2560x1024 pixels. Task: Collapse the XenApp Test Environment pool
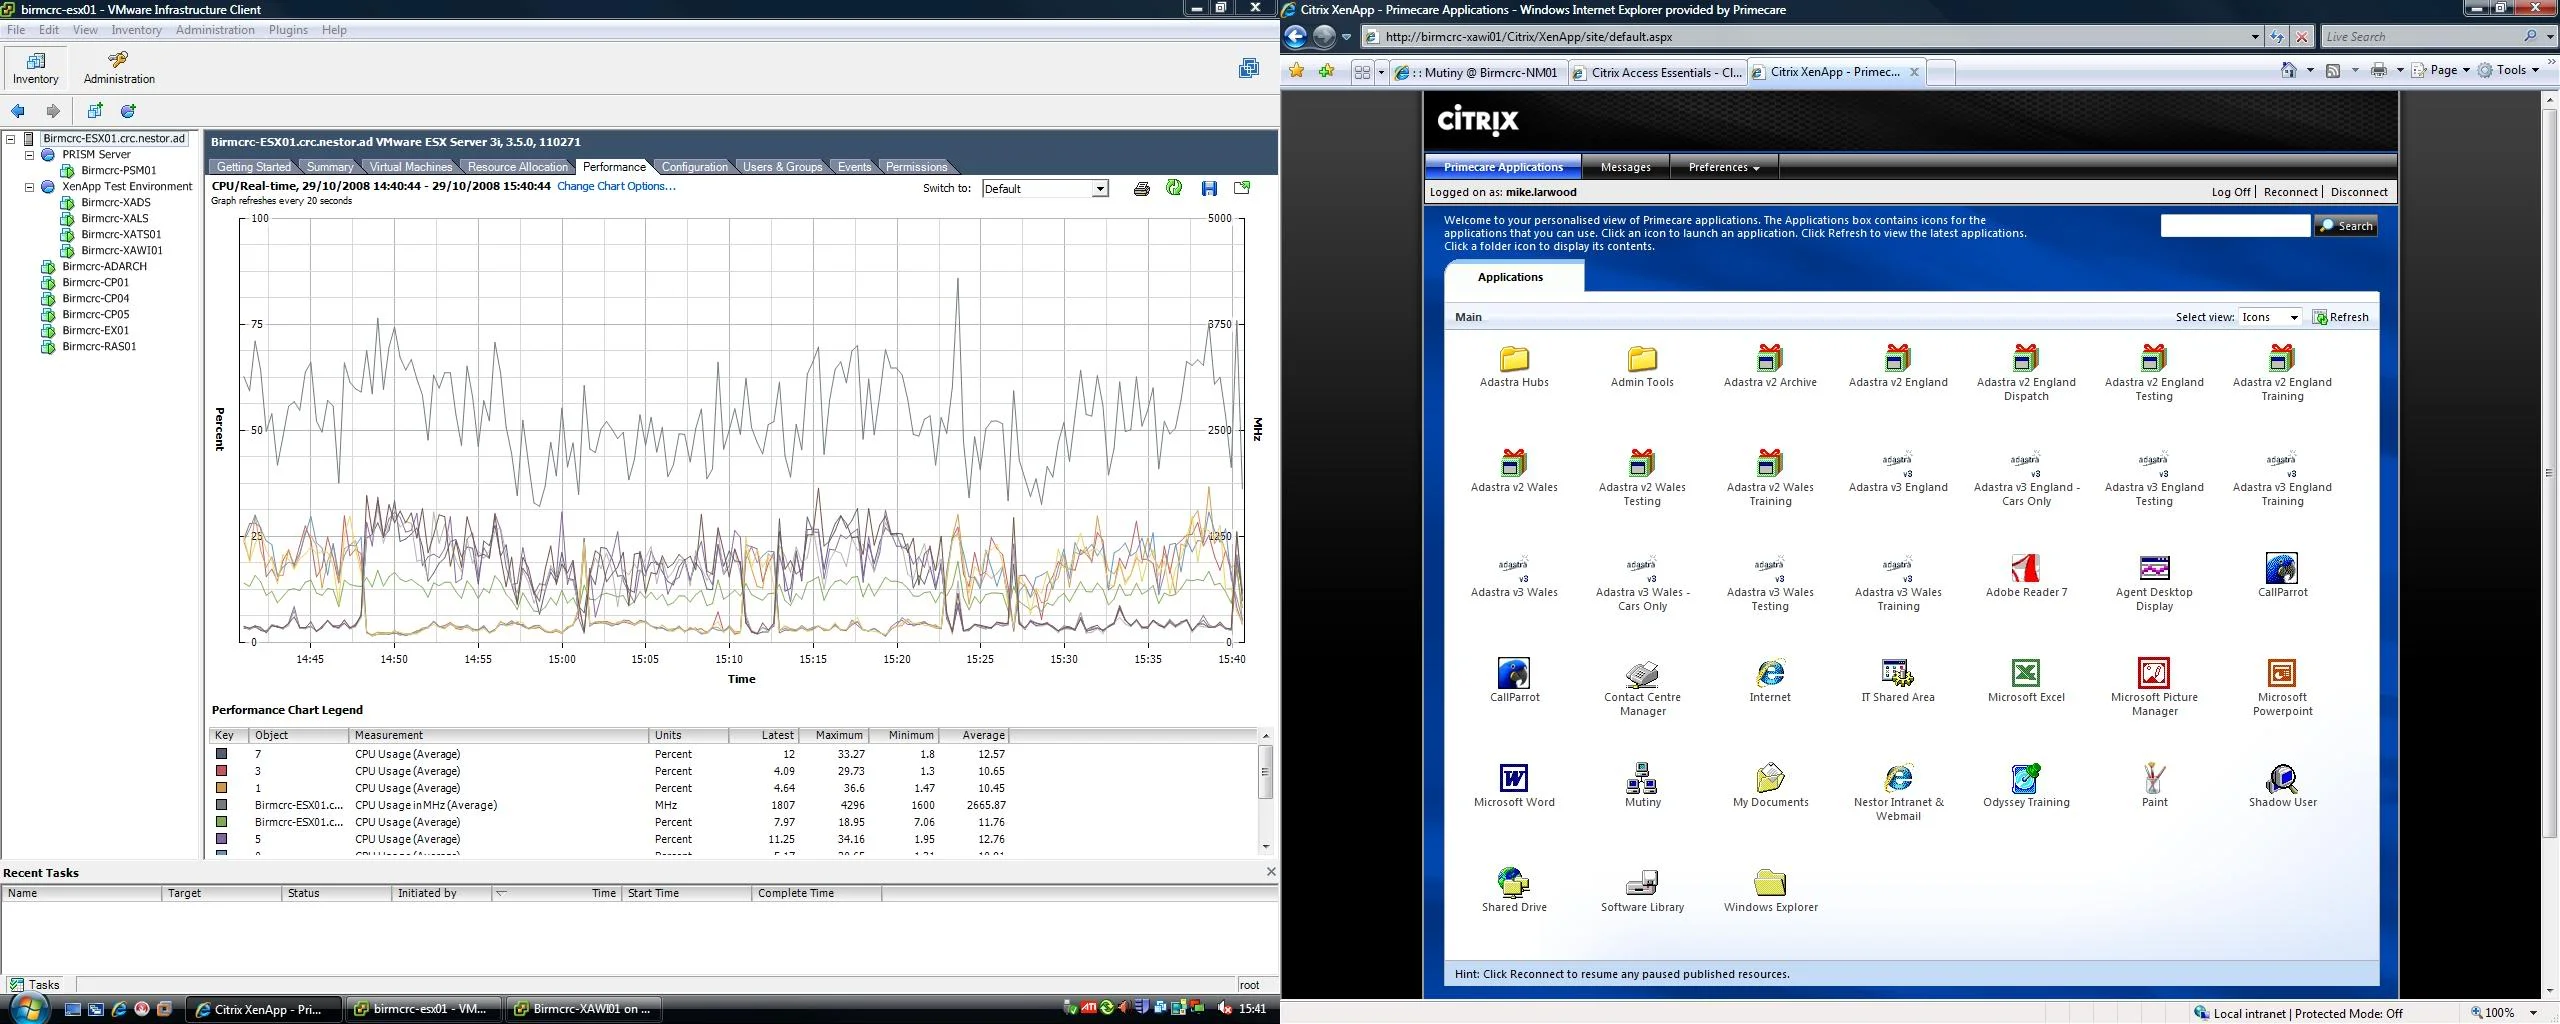click(x=30, y=187)
